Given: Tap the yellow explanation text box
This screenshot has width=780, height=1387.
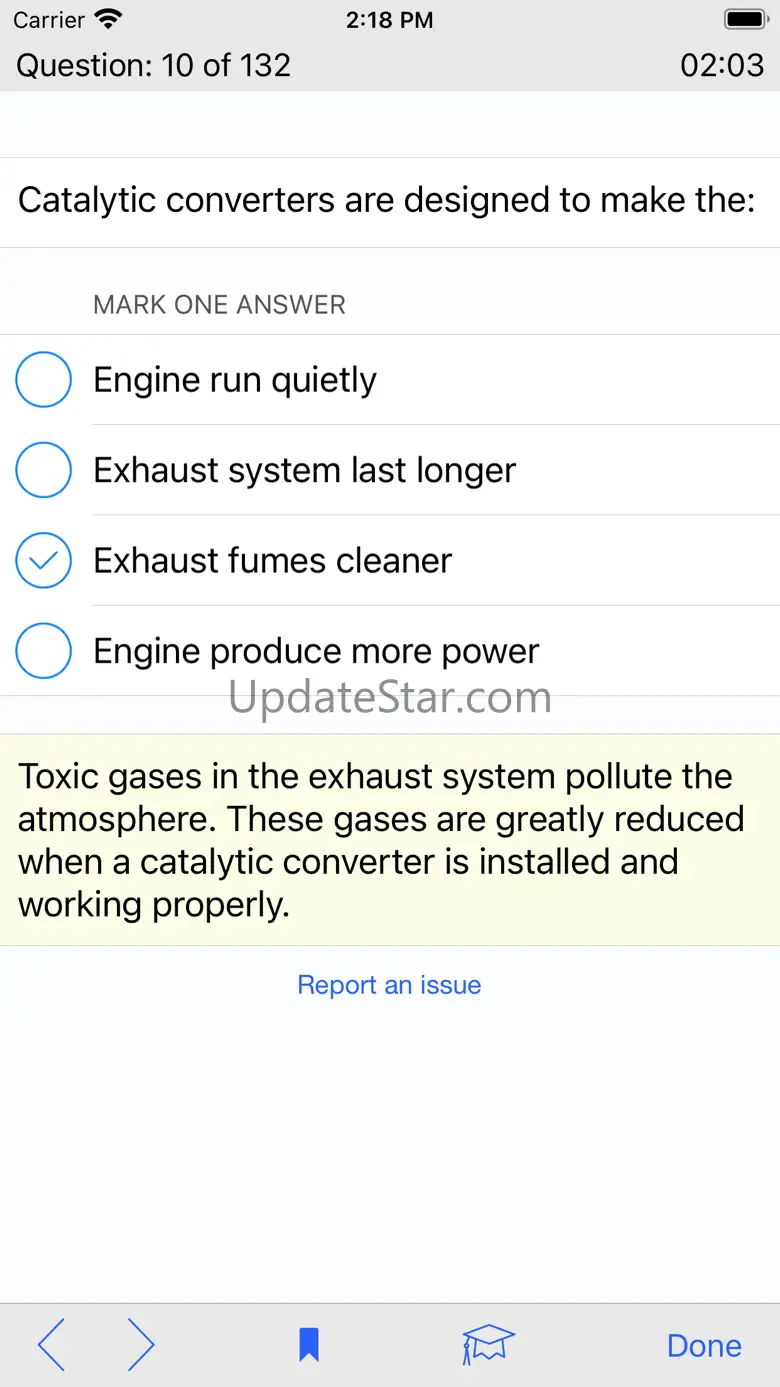Looking at the screenshot, I should [390, 840].
